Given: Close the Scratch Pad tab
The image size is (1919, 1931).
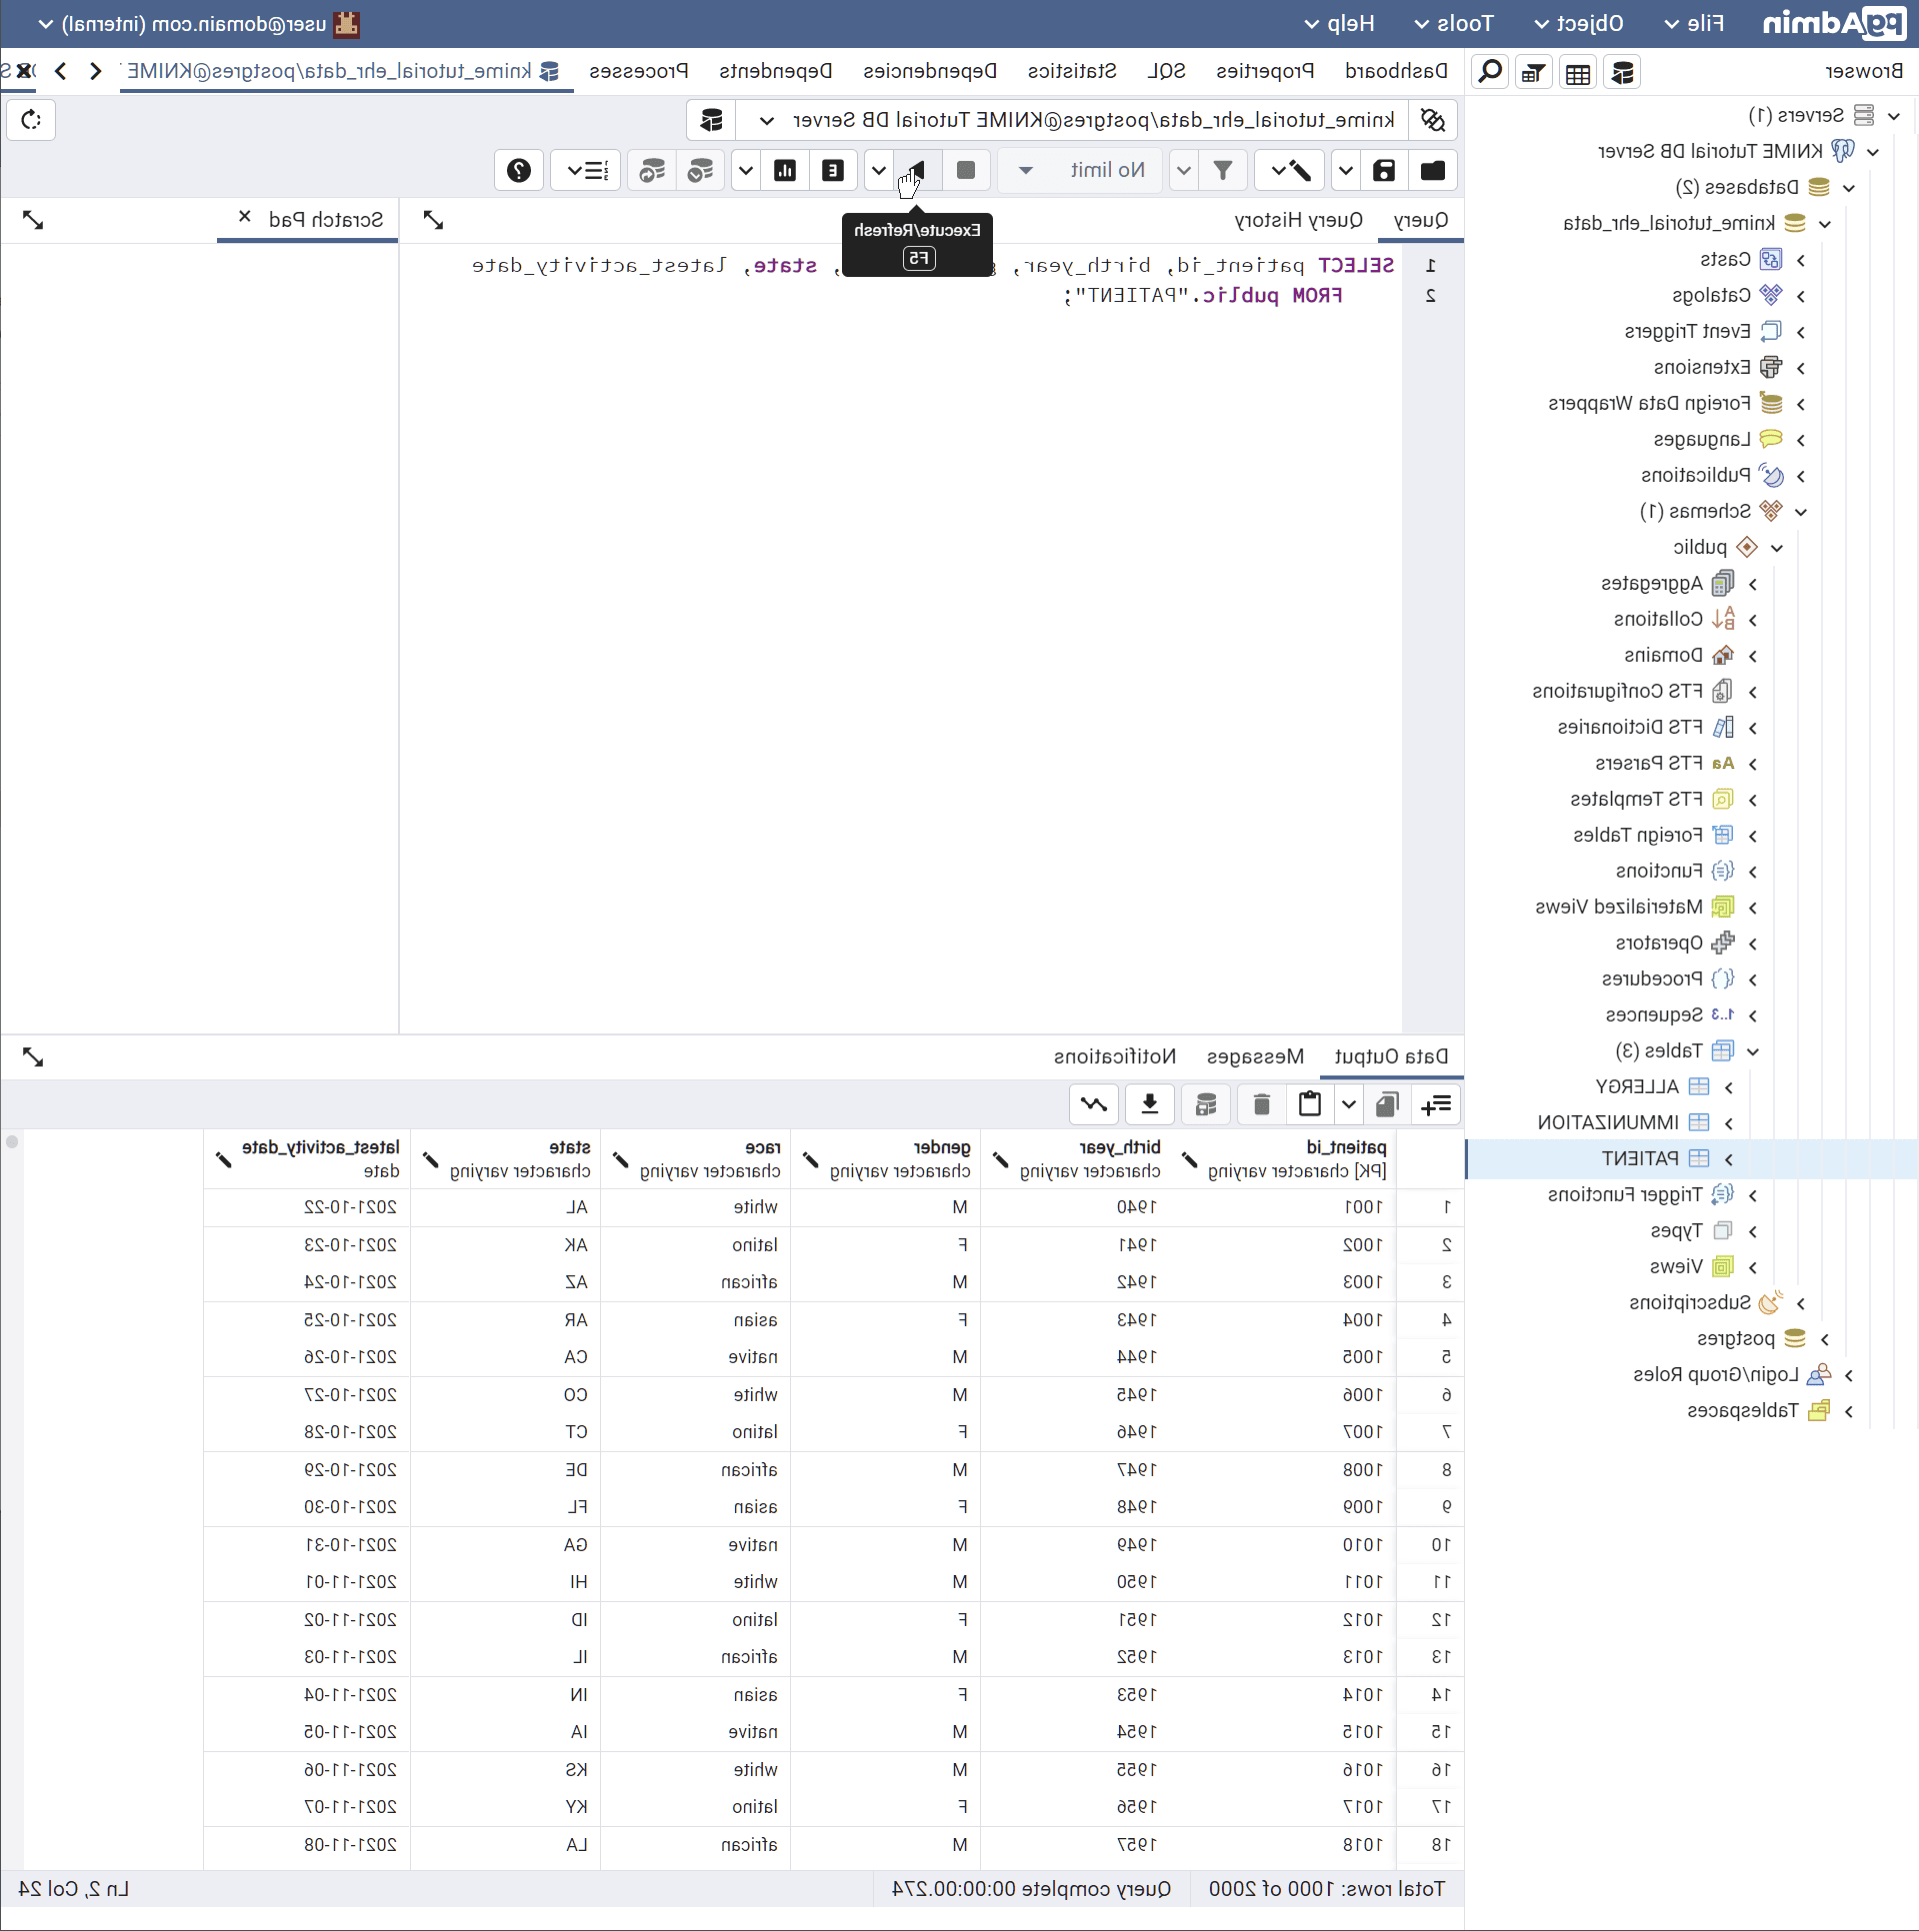Looking at the screenshot, I should click(x=245, y=217).
